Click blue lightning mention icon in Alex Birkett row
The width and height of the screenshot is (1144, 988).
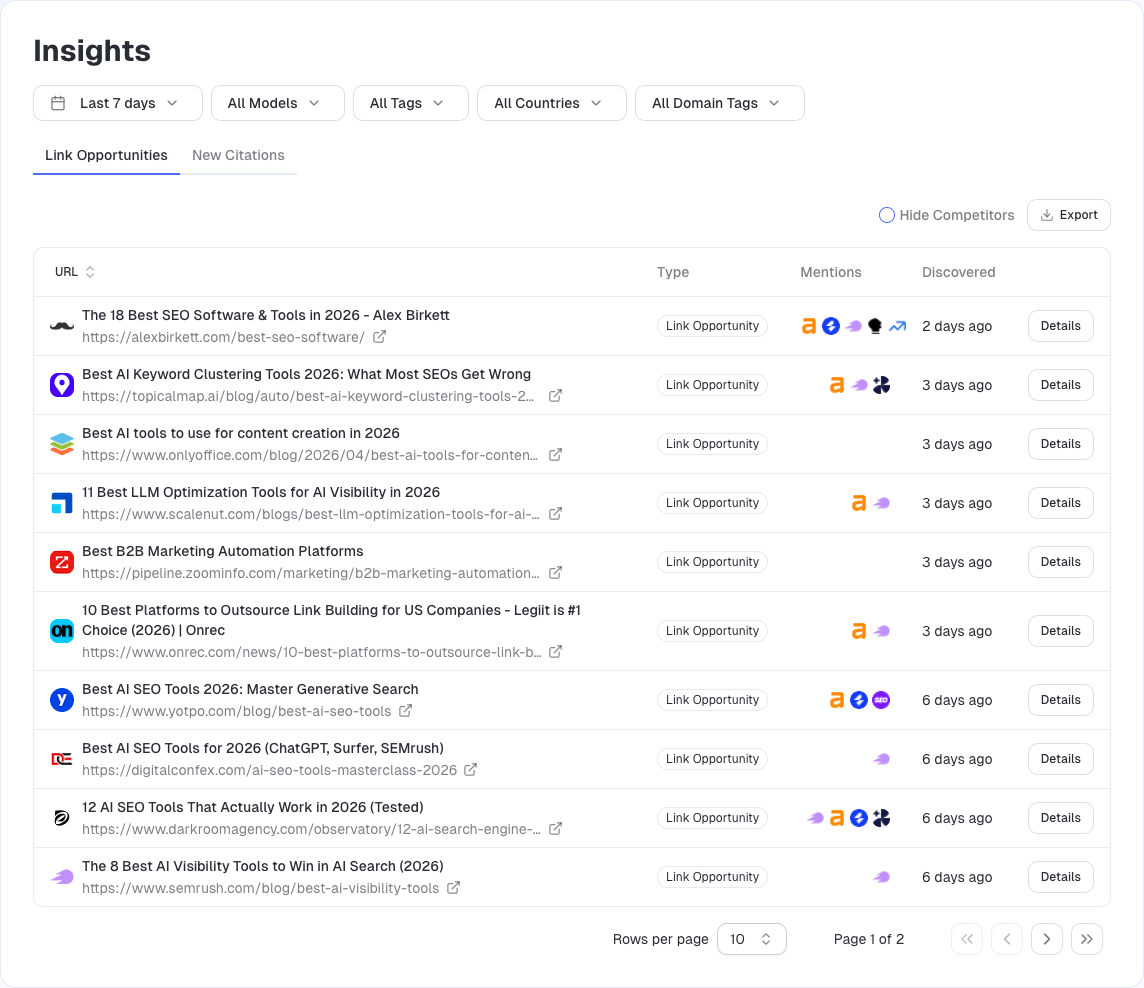click(x=831, y=326)
